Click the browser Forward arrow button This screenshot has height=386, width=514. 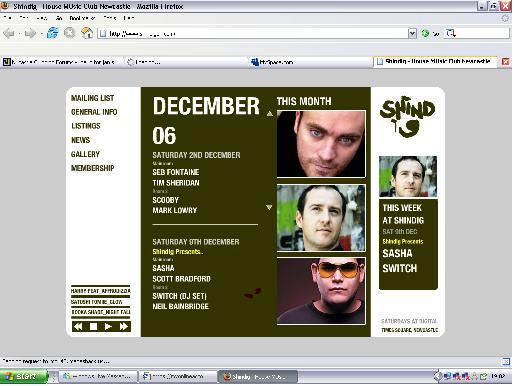coord(30,33)
